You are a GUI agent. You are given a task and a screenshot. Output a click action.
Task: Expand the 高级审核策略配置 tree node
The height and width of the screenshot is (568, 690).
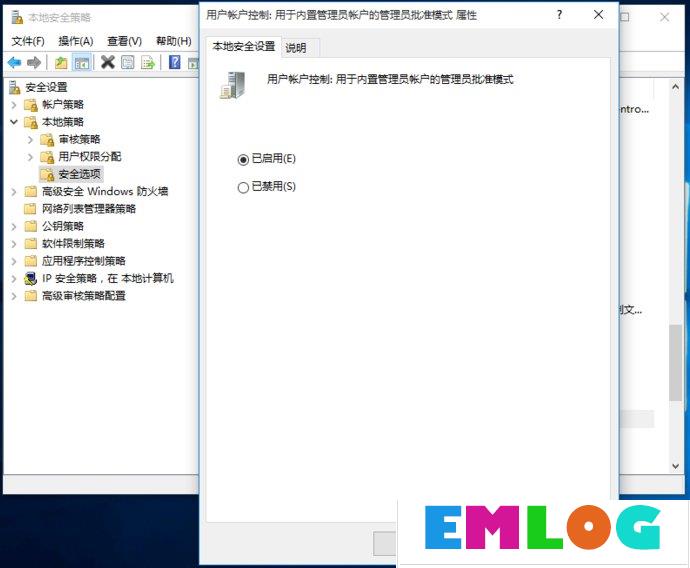click(x=14, y=296)
